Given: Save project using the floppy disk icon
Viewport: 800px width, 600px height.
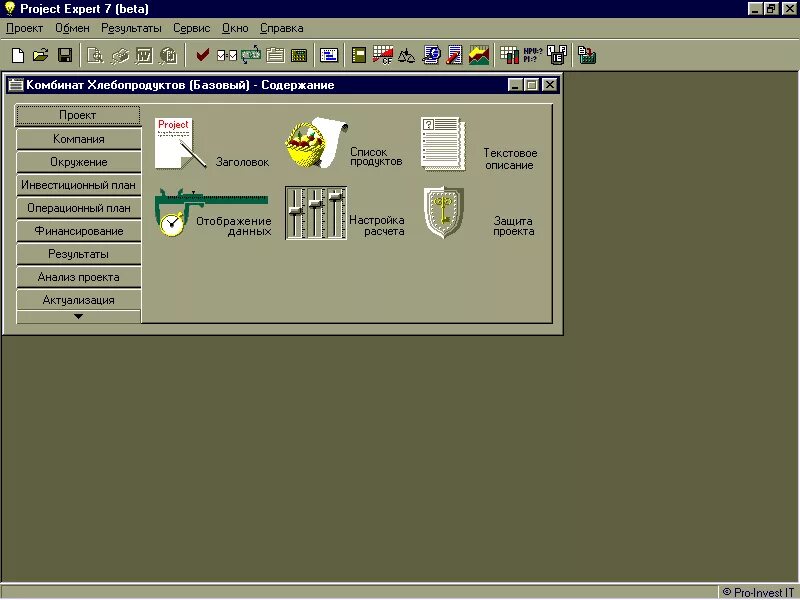Looking at the screenshot, I should pos(65,55).
